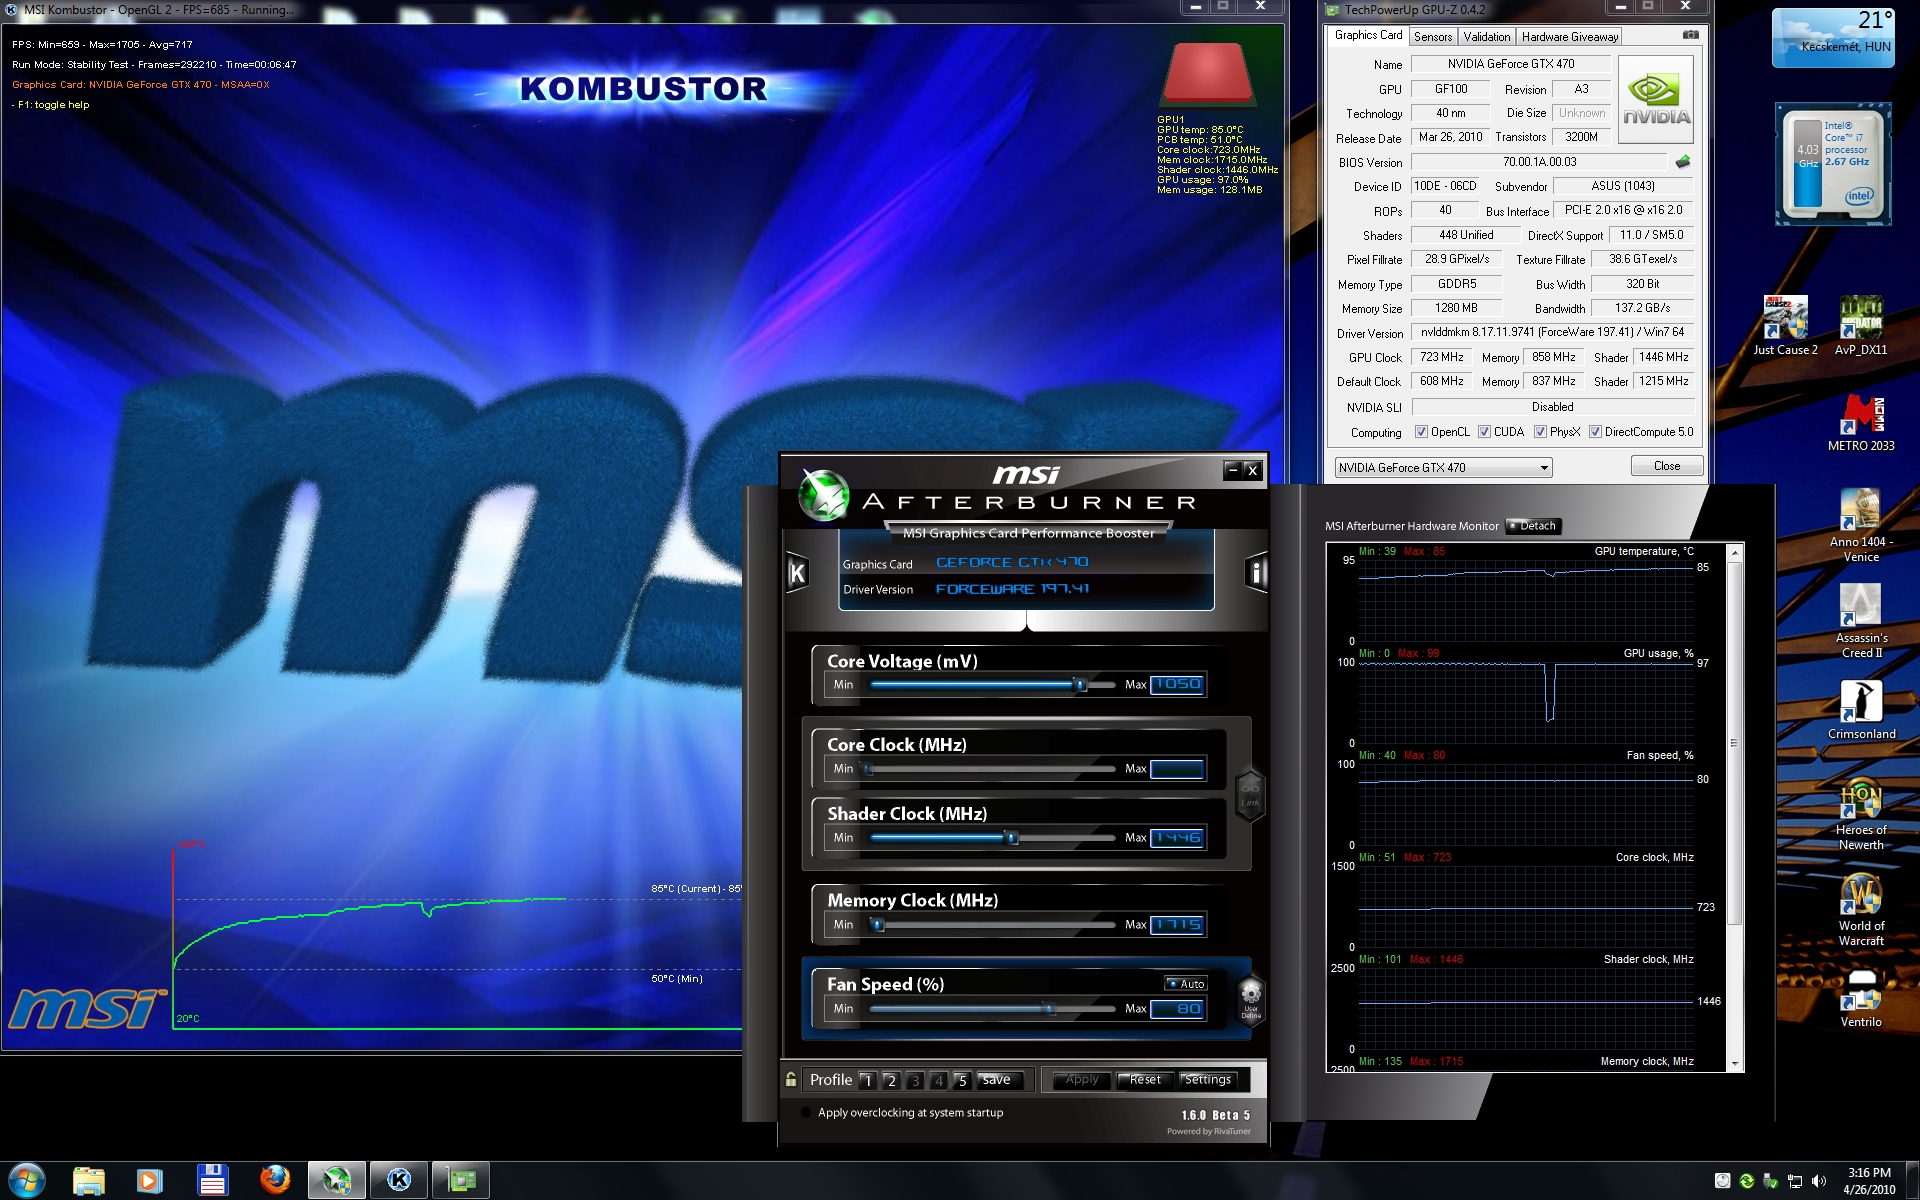The height and width of the screenshot is (1200, 1920).
Task: Open the World of Warcraft shortcut
Action: click(1861, 910)
